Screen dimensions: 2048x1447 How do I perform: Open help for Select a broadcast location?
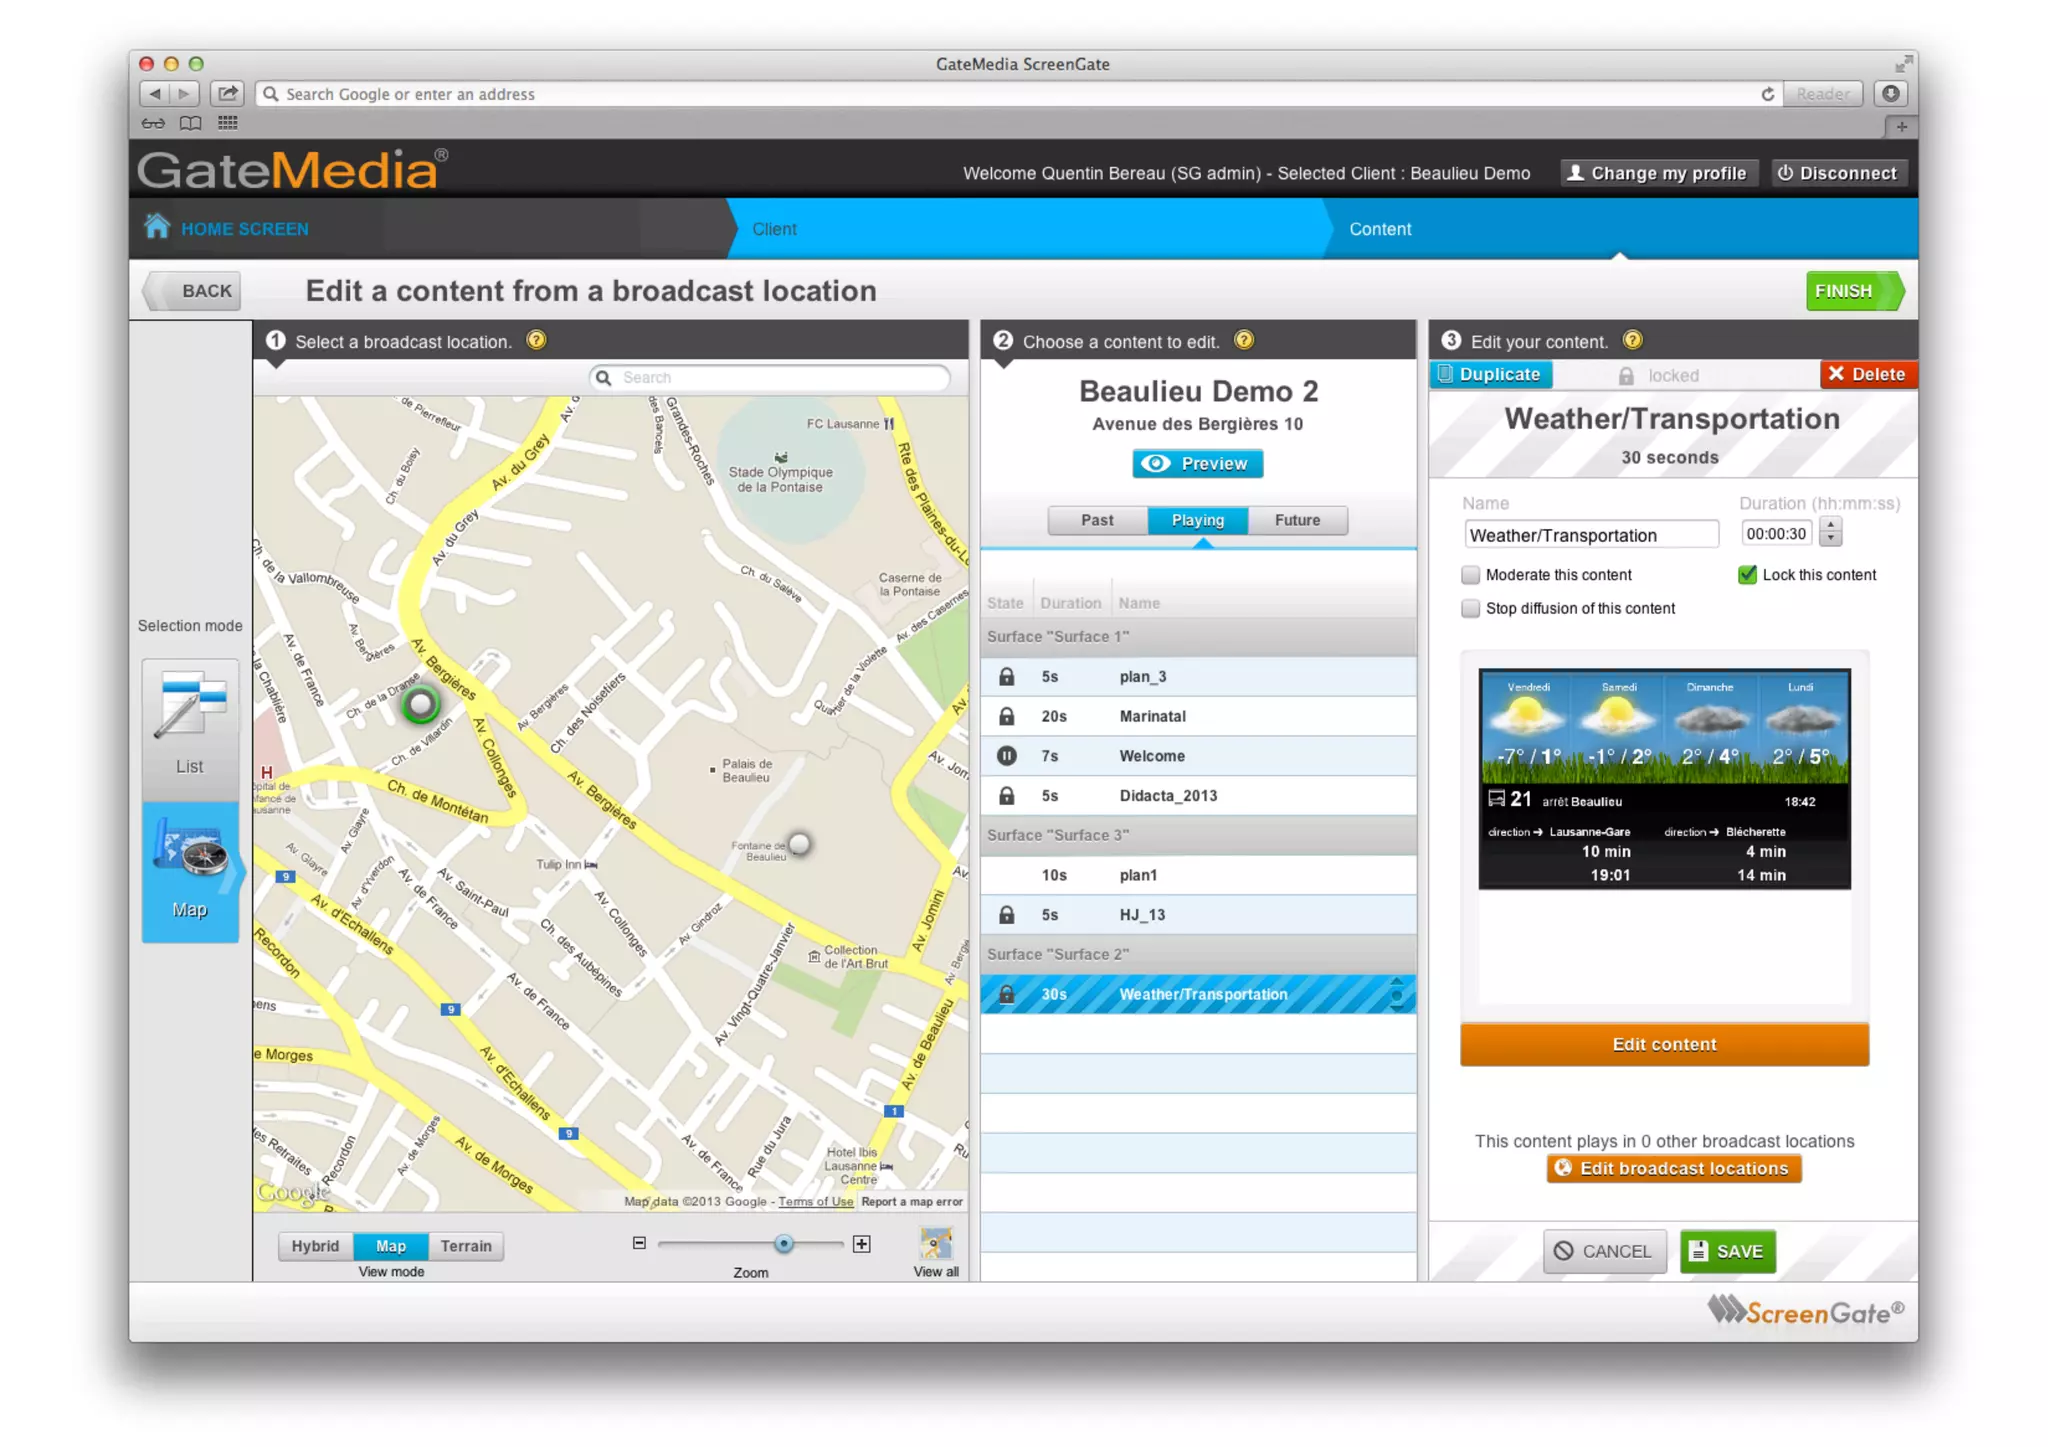[537, 340]
